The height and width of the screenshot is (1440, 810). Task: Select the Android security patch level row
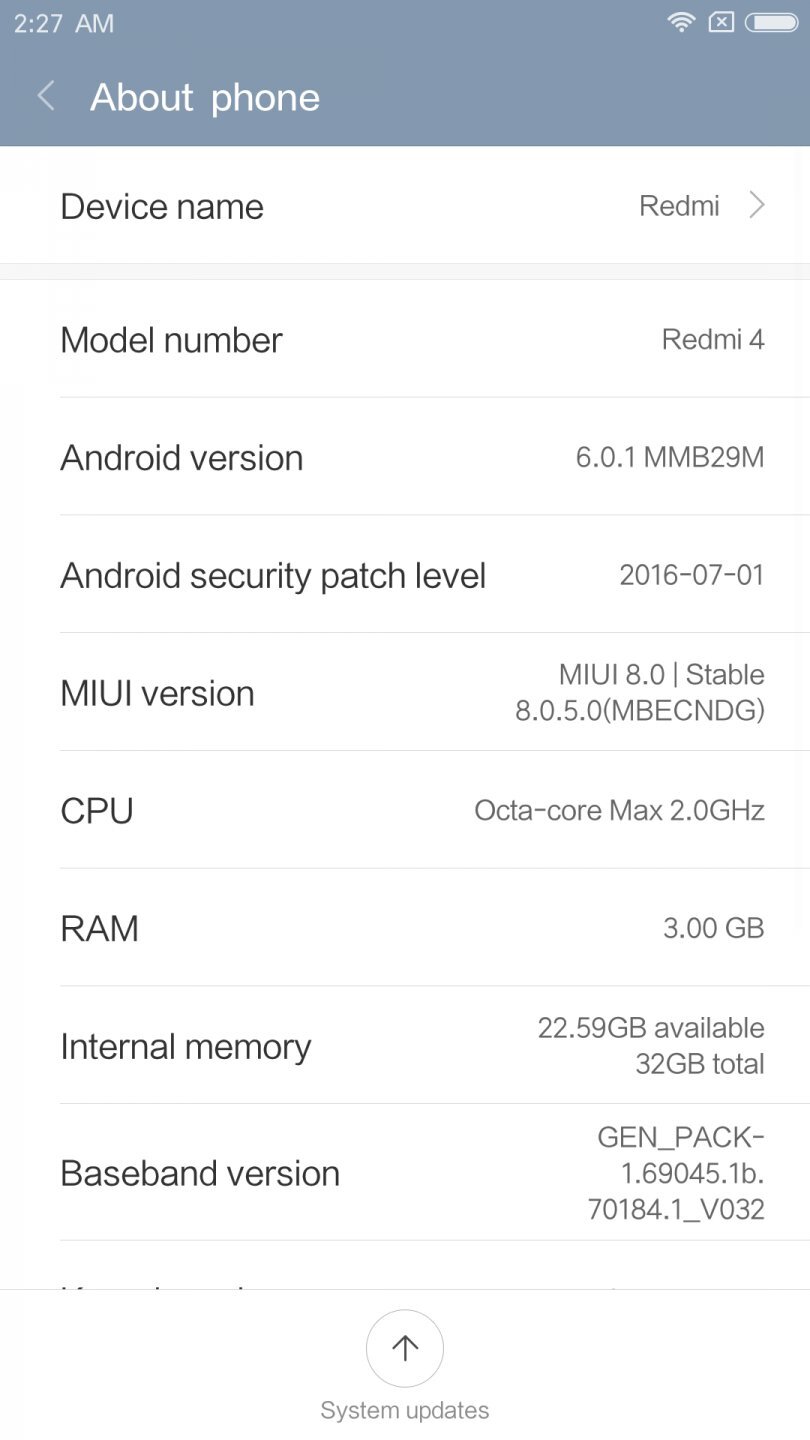(x=405, y=575)
